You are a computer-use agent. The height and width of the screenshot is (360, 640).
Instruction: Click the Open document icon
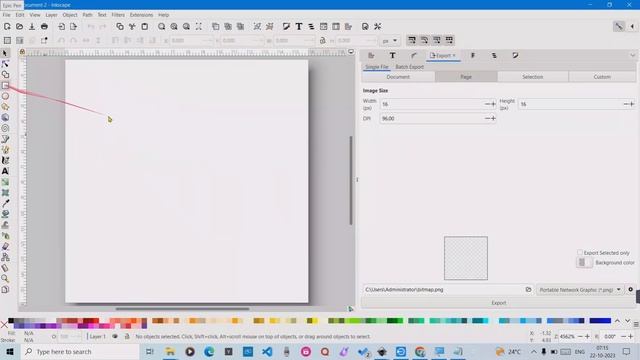point(19,27)
